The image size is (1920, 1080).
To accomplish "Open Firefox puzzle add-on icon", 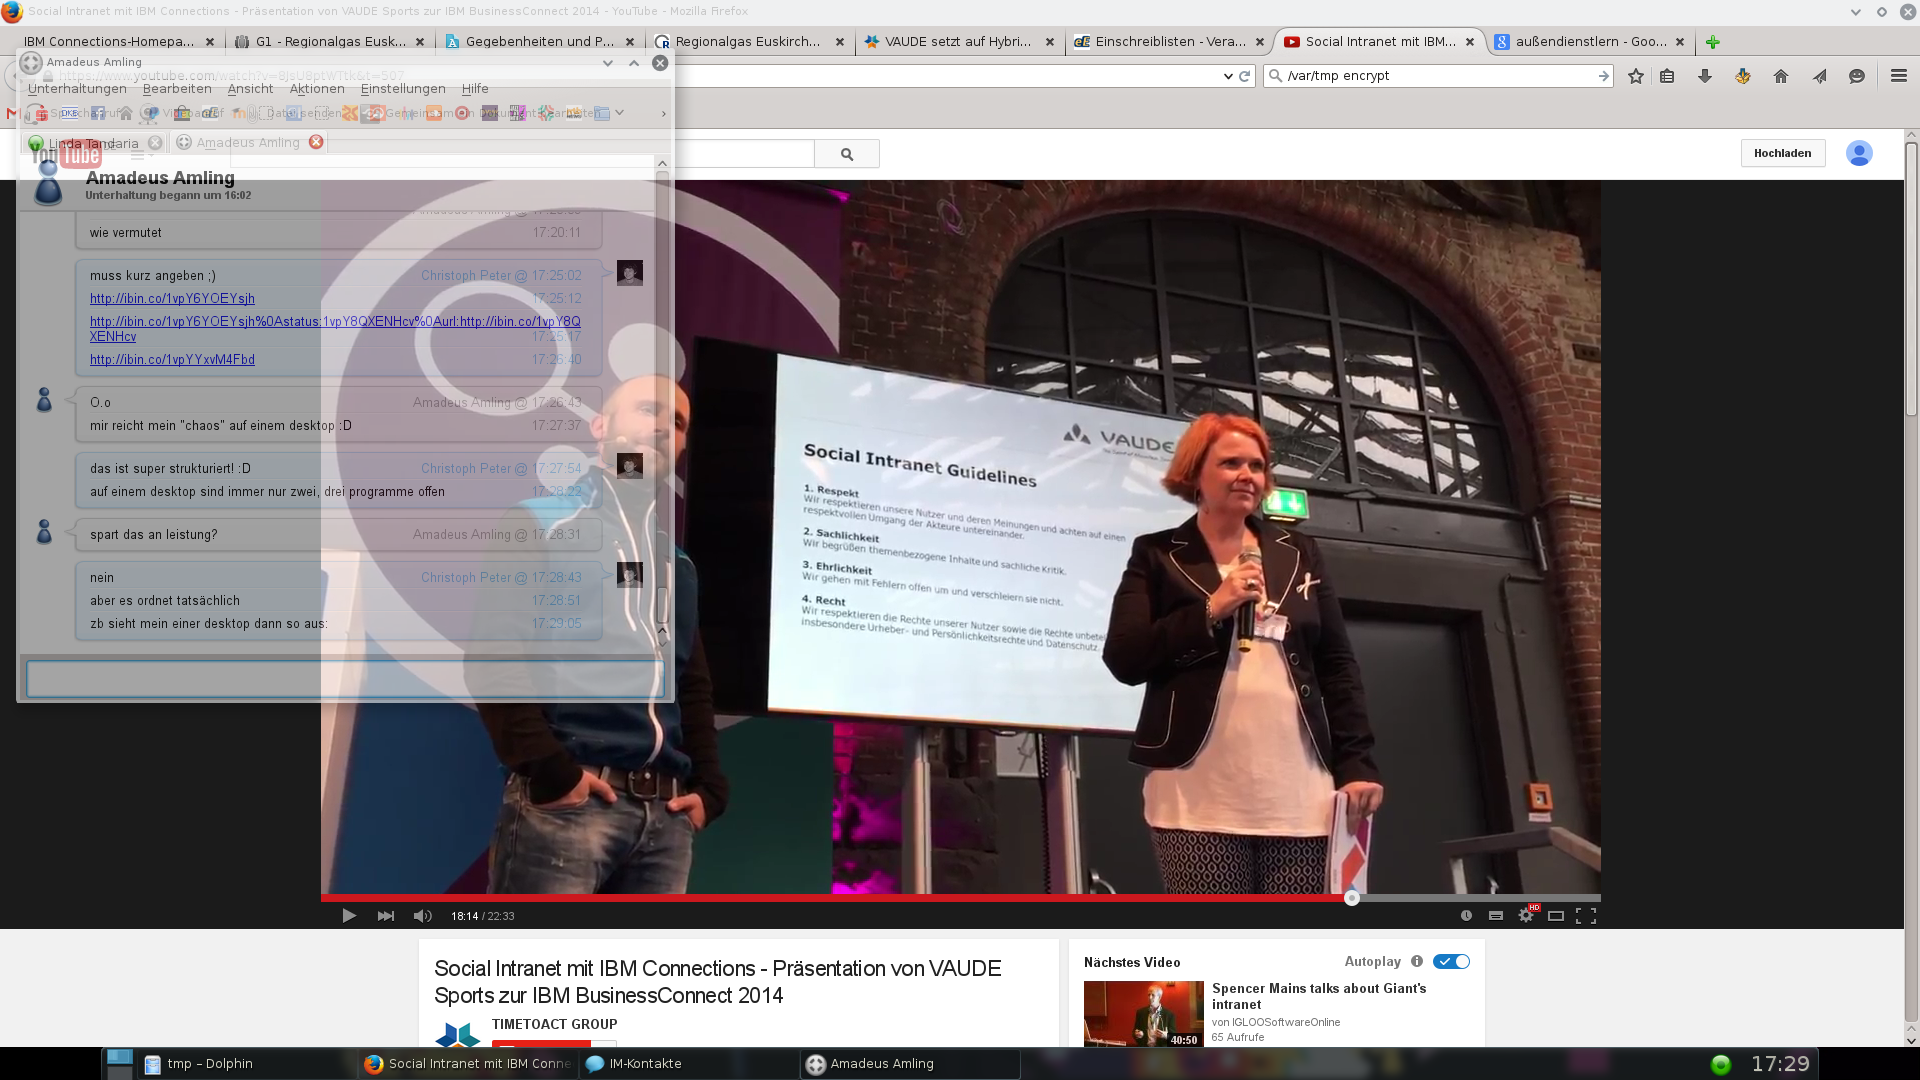I will pos(1743,76).
